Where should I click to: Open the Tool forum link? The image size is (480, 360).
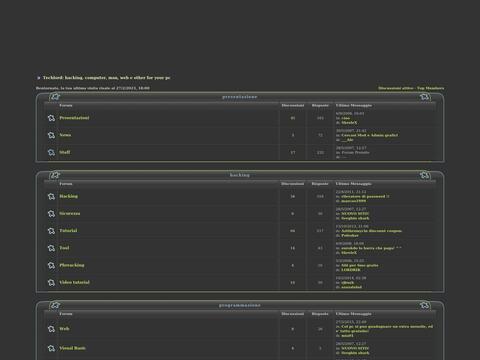click(x=64, y=248)
